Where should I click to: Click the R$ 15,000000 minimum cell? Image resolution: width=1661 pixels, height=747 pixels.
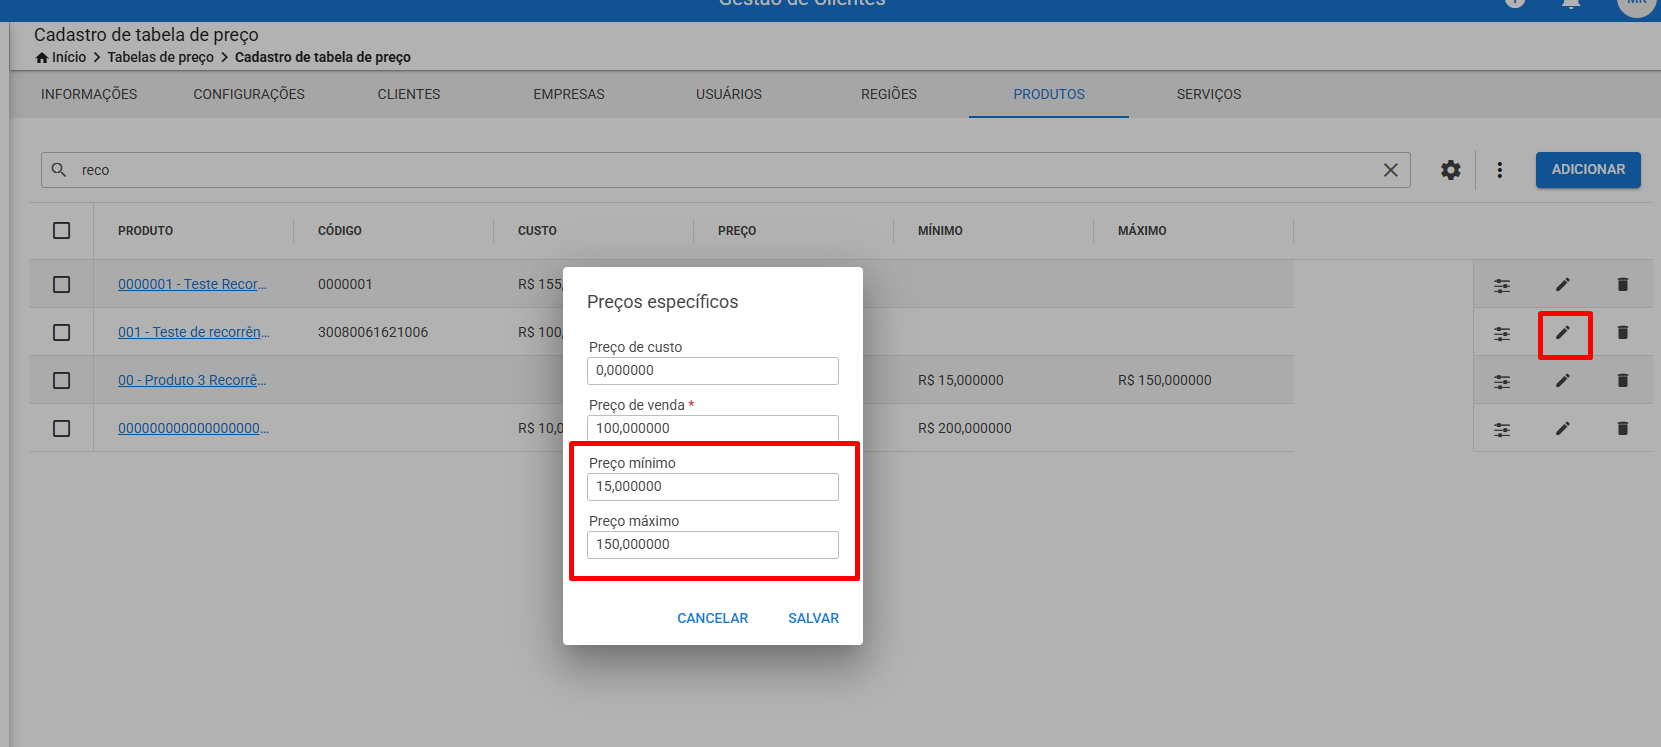(x=961, y=381)
